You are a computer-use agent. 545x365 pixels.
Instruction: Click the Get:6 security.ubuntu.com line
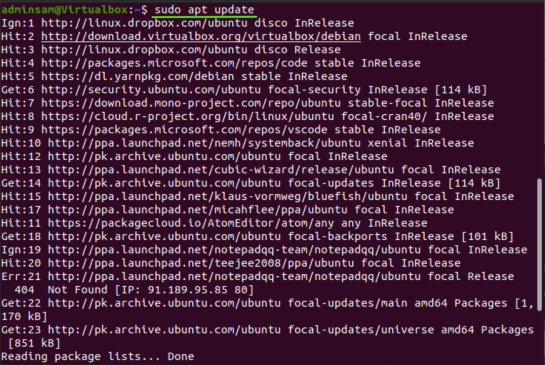(x=244, y=90)
